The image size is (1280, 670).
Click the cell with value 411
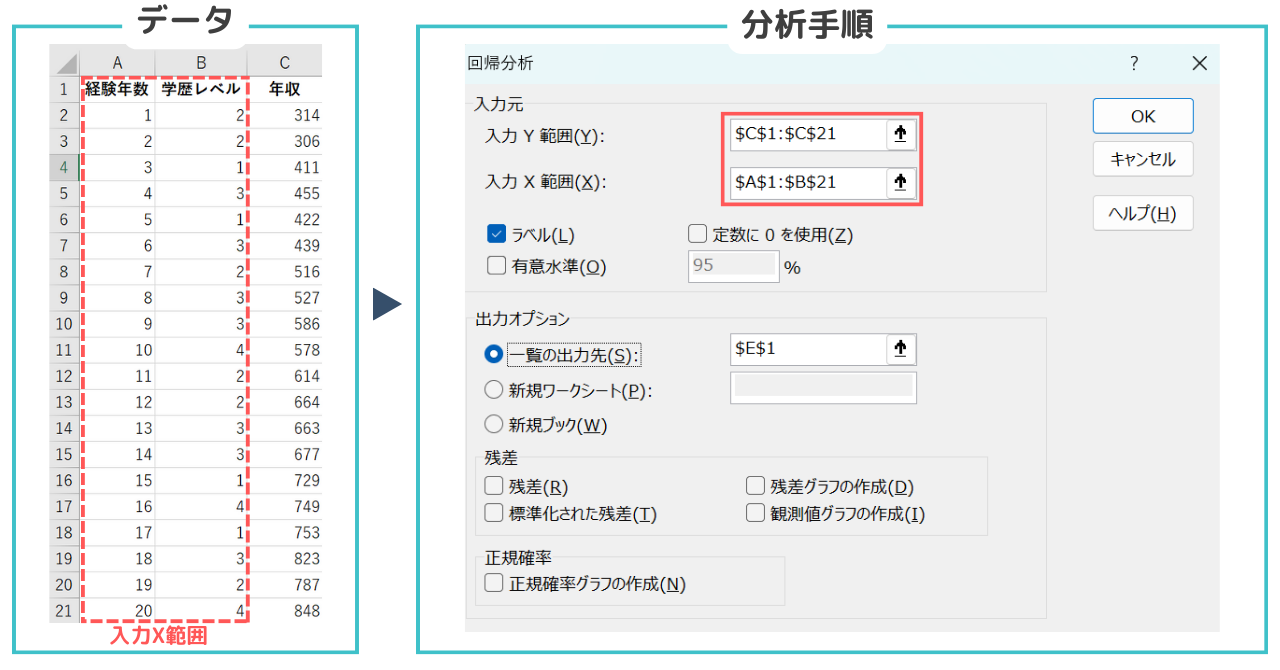pos(285,167)
